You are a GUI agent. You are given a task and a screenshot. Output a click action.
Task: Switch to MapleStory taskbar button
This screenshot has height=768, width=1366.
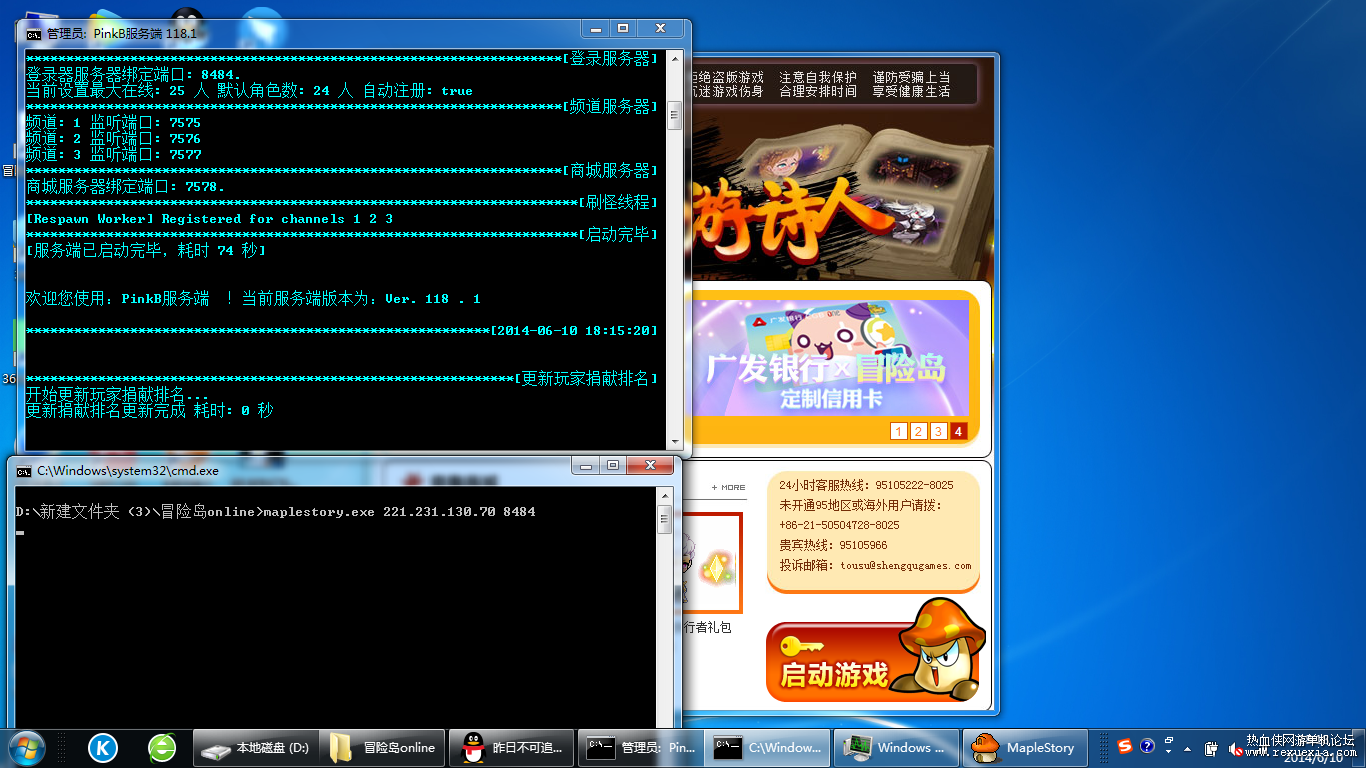pyautogui.click(x=1025, y=747)
